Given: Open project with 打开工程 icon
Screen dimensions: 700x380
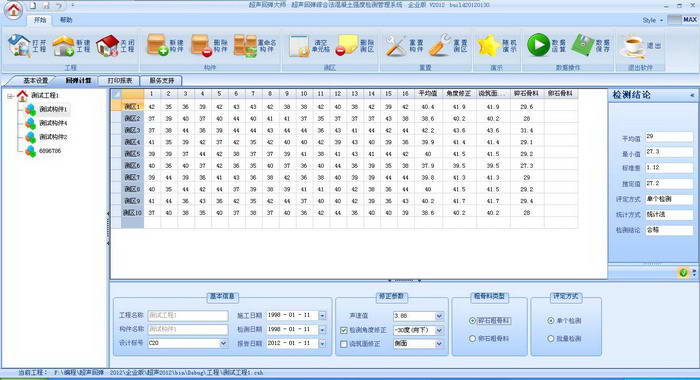Looking at the screenshot, I should point(19,46).
